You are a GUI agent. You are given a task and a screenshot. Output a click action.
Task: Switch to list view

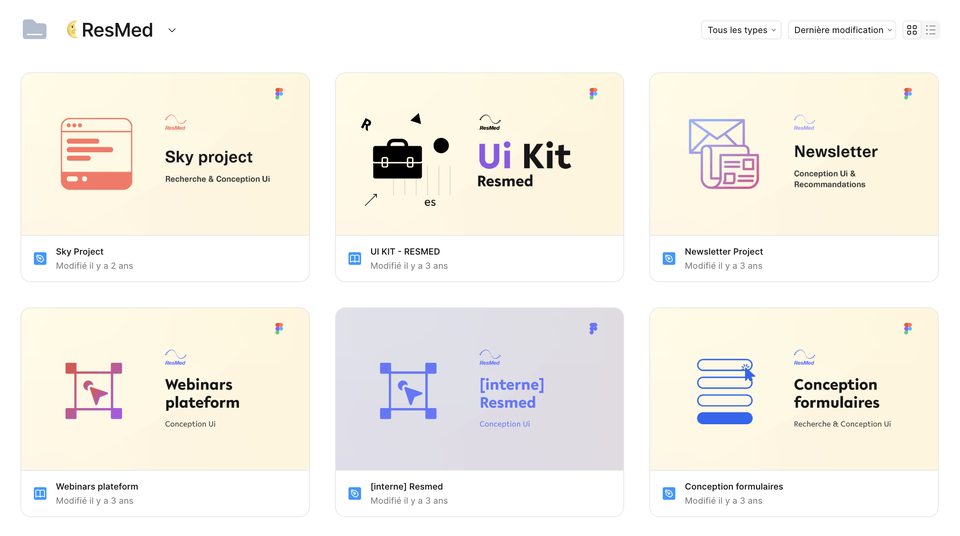[x=931, y=30]
